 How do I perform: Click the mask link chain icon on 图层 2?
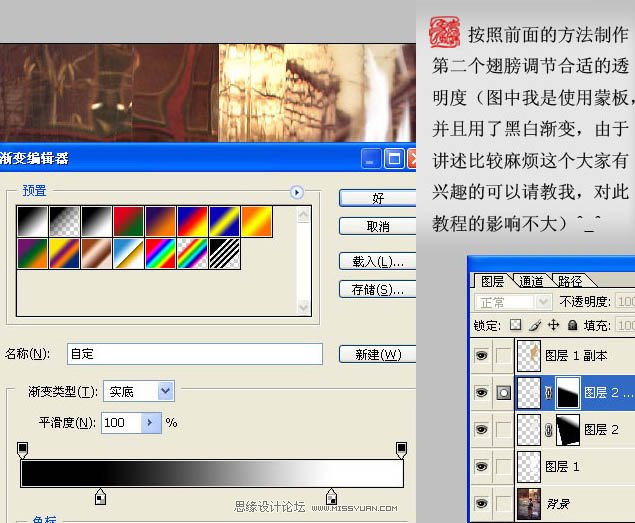click(549, 429)
